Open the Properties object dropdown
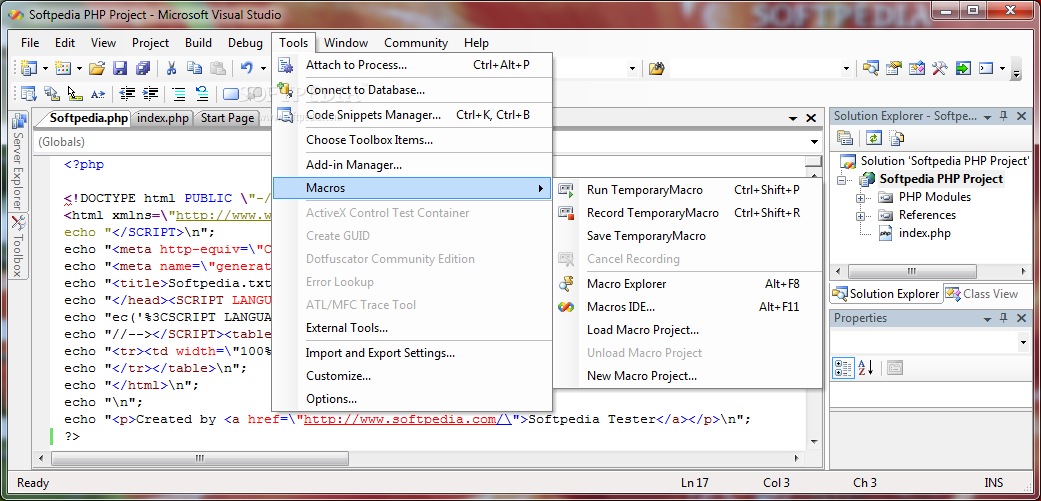The width and height of the screenshot is (1041, 501). 1022,342
